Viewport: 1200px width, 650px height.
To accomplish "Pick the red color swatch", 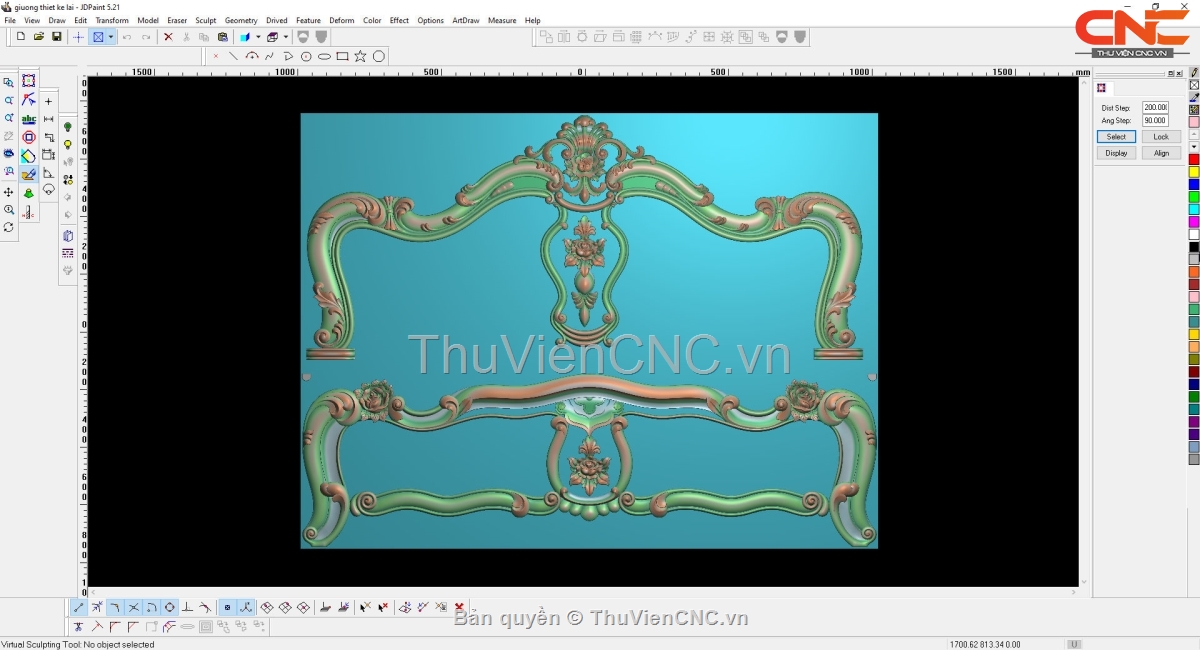I will click(1194, 160).
